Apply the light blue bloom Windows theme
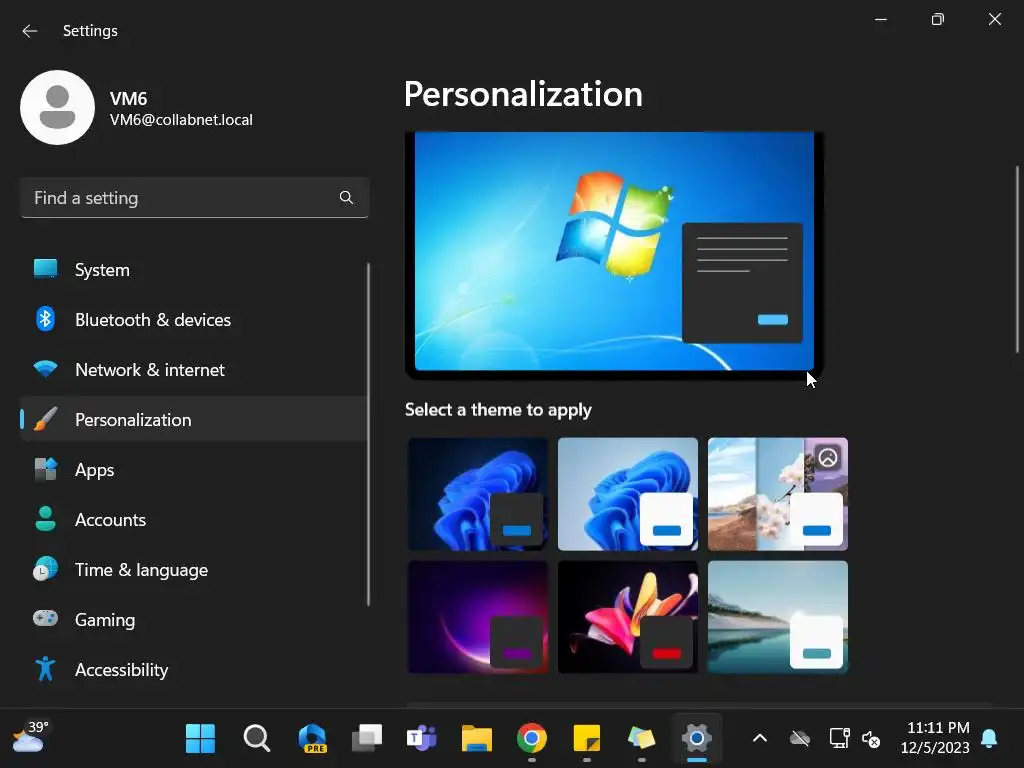The image size is (1024, 768). (x=628, y=494)
